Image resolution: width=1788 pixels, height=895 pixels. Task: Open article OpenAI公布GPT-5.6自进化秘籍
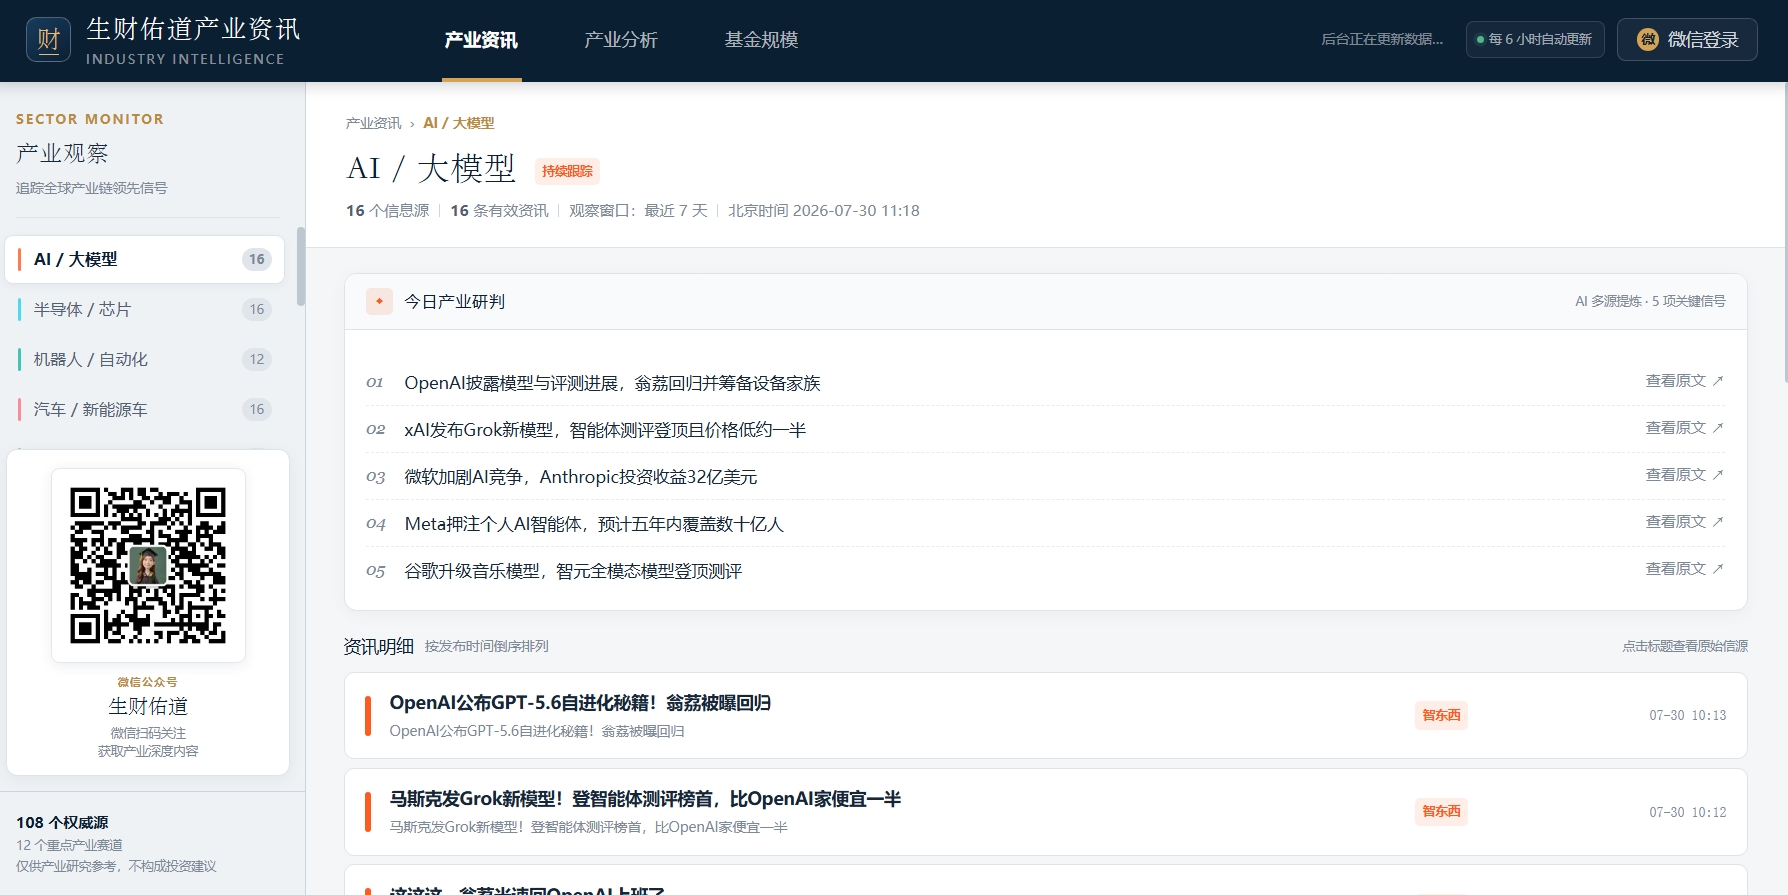580,703
